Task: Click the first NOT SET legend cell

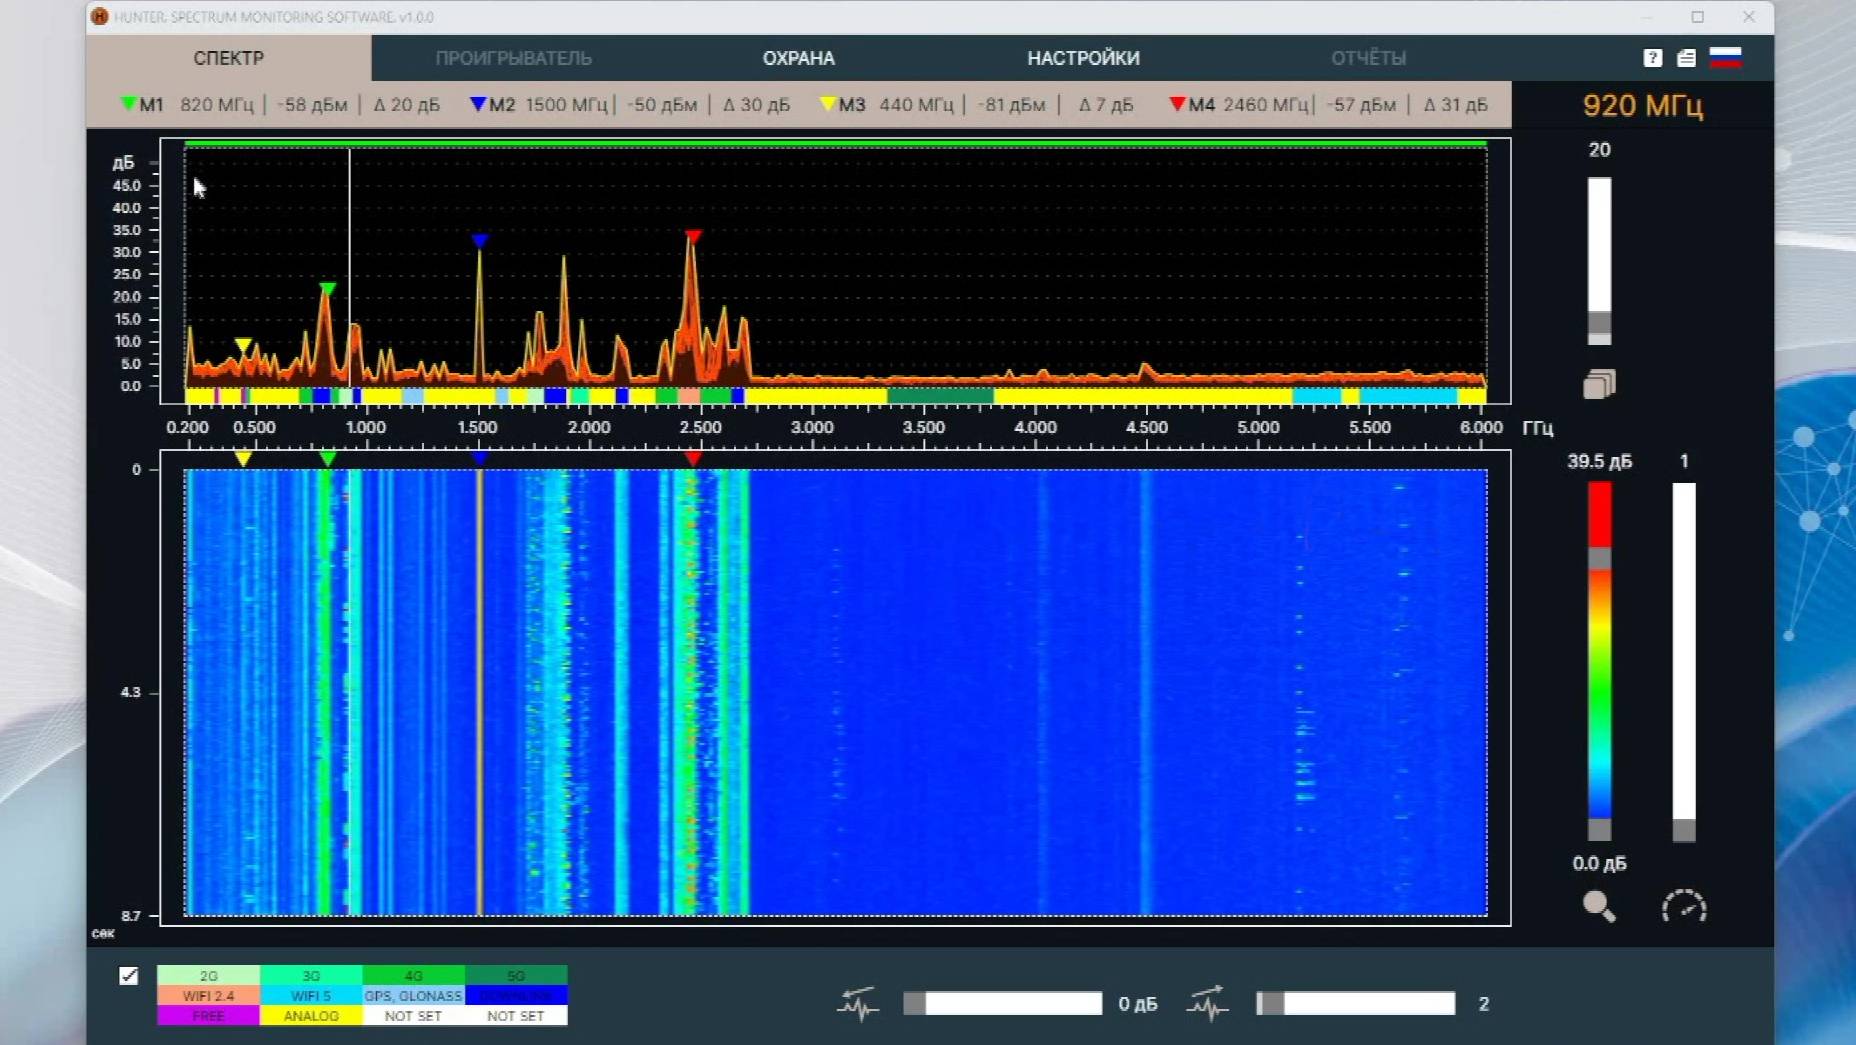Action: [413, 1016]
